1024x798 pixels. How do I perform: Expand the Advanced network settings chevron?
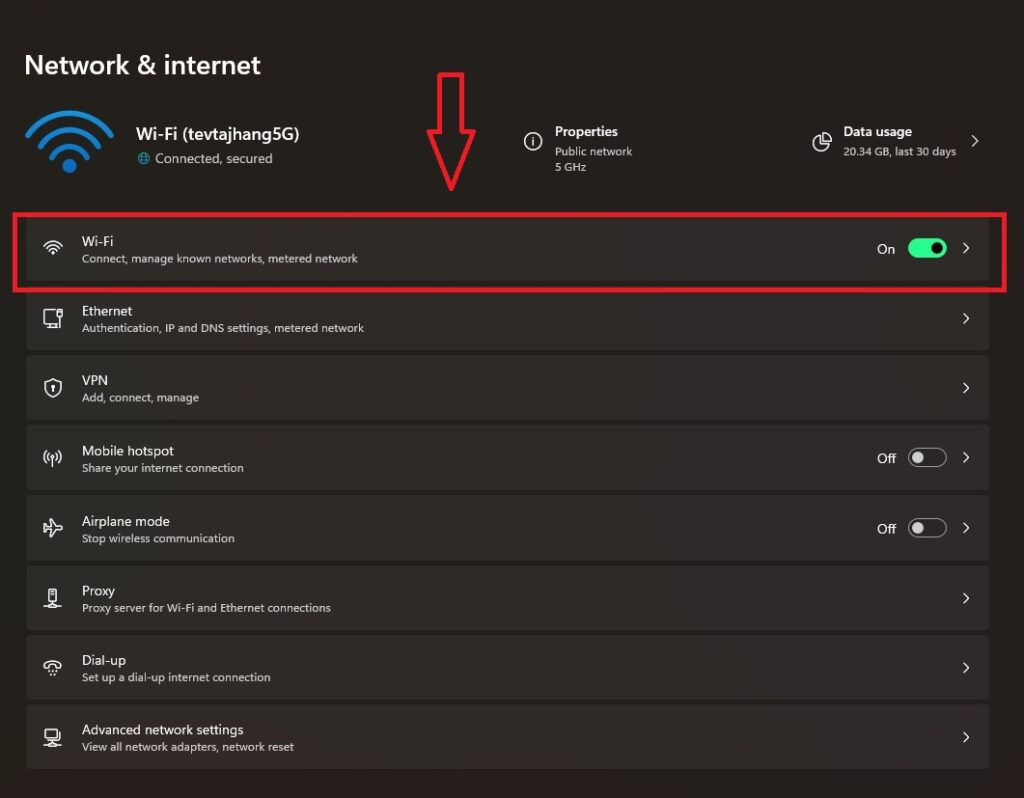tap(966, 737)
